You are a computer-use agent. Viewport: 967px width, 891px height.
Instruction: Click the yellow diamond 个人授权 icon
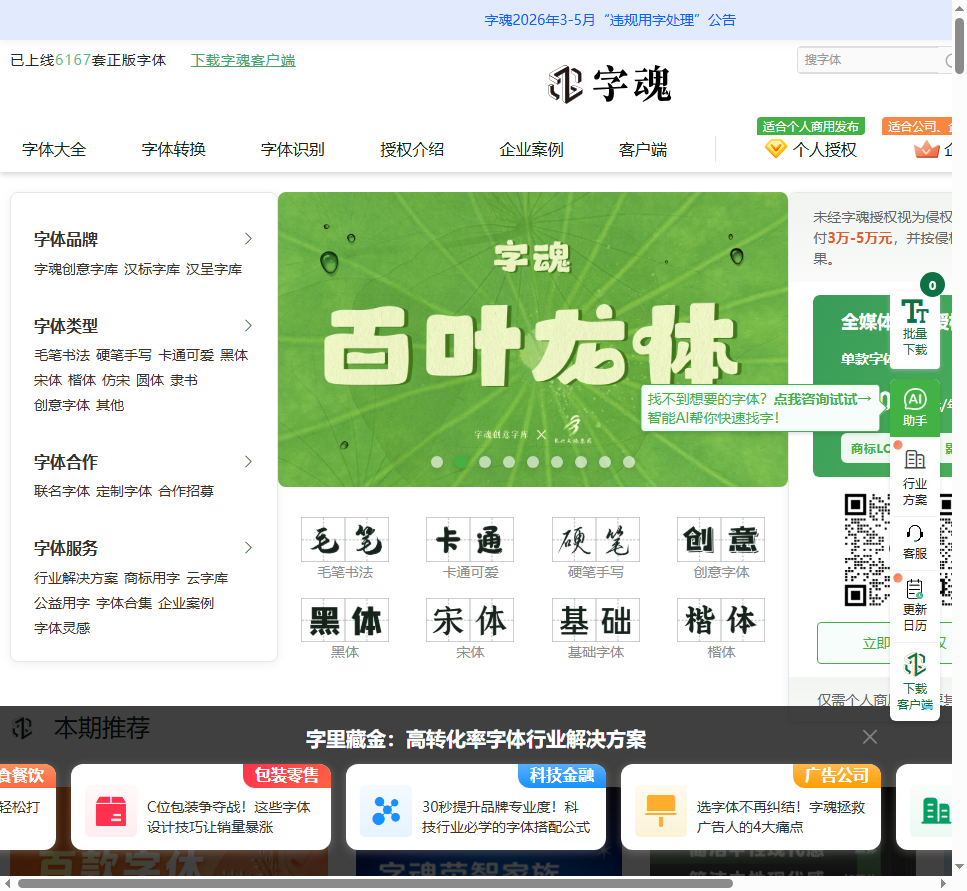(x=775, y=149)
